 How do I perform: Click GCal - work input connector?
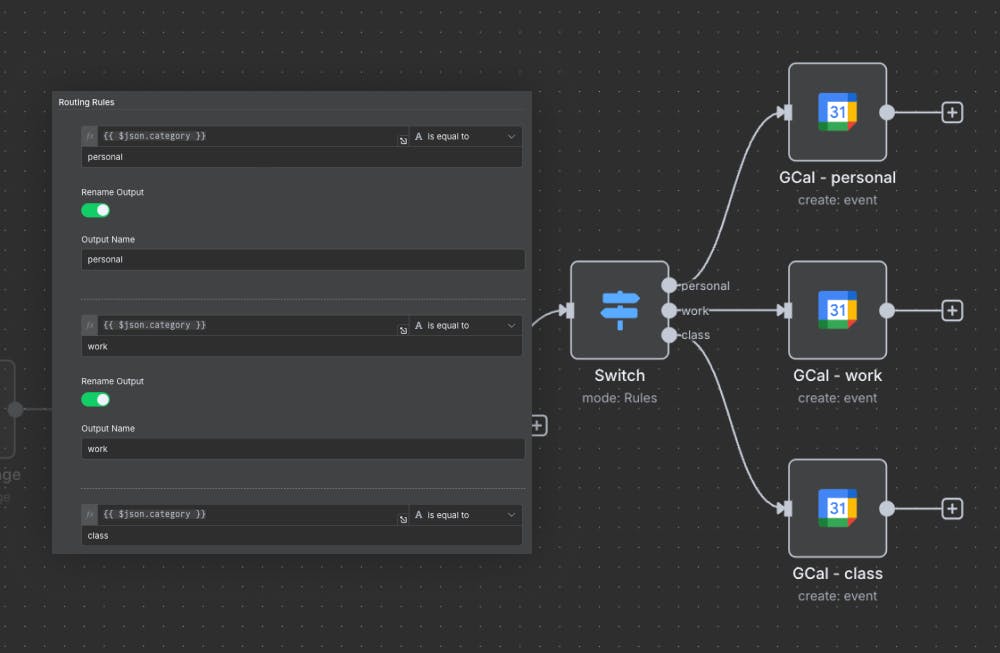coord(788,311)
